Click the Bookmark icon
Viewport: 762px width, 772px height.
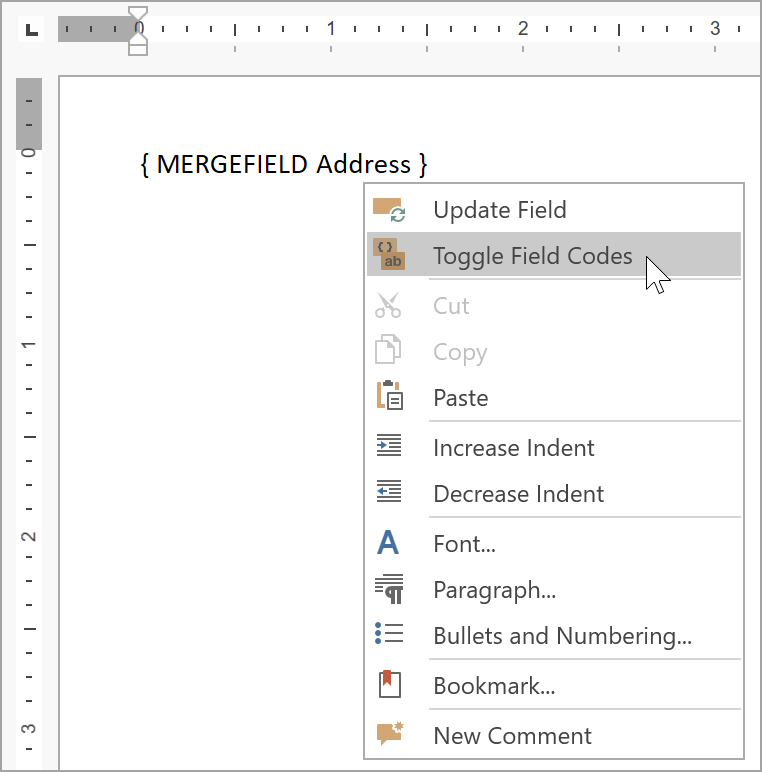pos(388,685)
